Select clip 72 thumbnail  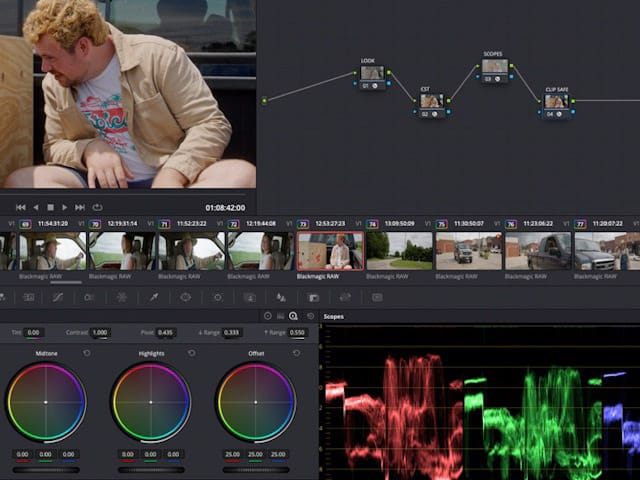coord(261,251)
